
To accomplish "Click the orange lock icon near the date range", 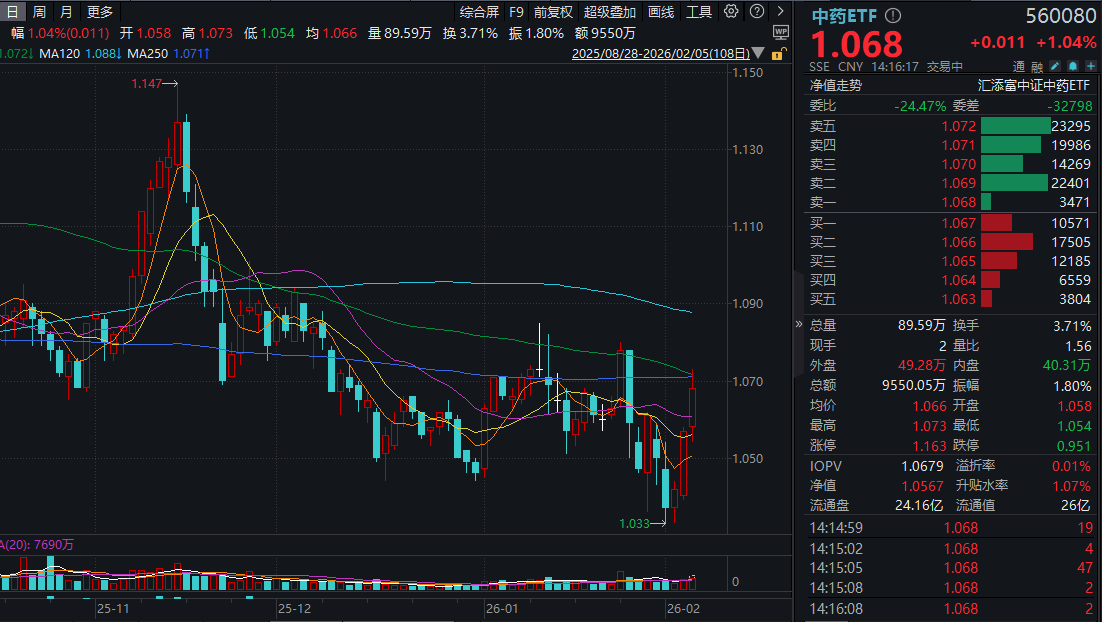I will 777,54.
